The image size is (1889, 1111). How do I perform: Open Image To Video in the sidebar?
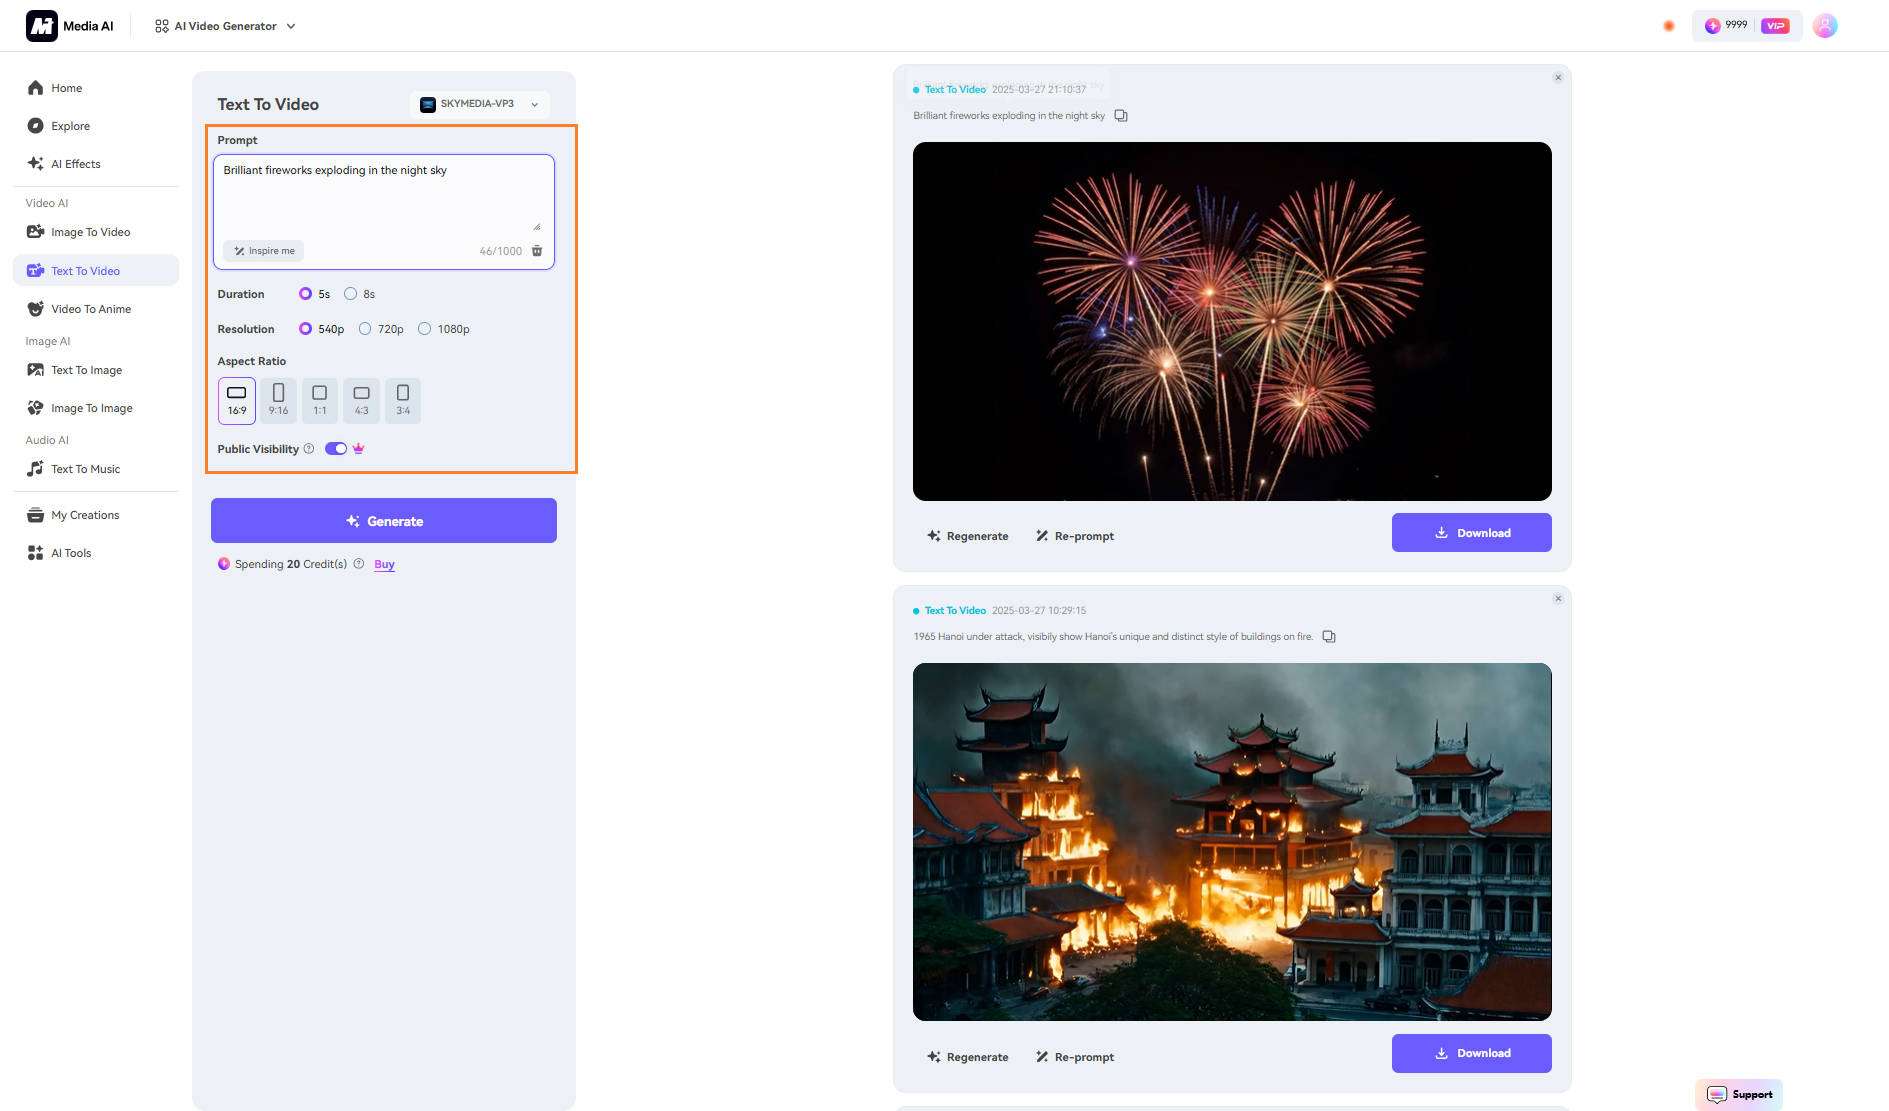[x=96, y=232]
